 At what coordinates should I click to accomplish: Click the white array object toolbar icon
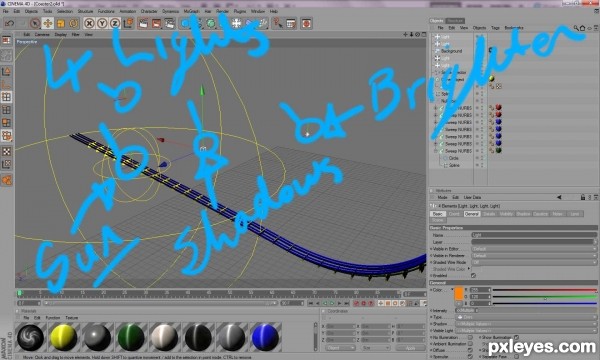(237, 23)
